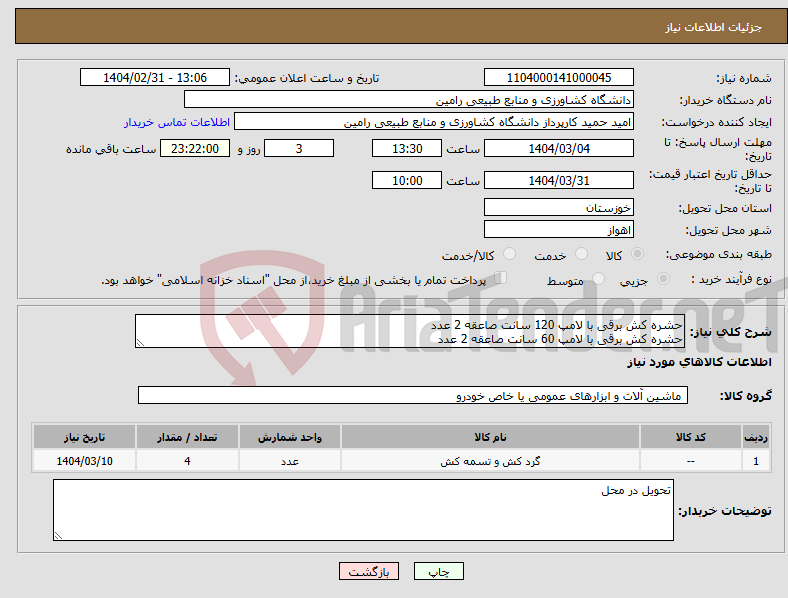The height and width of the screenshot is (598, 788).
Task: Select the متوسط purchase type radio
Action: click(x=599, y=278)
